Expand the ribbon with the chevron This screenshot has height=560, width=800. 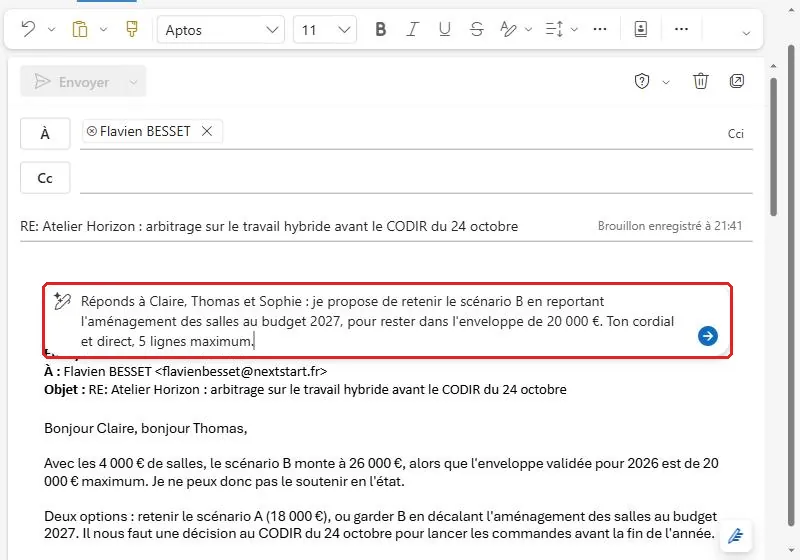click(746, 33)
